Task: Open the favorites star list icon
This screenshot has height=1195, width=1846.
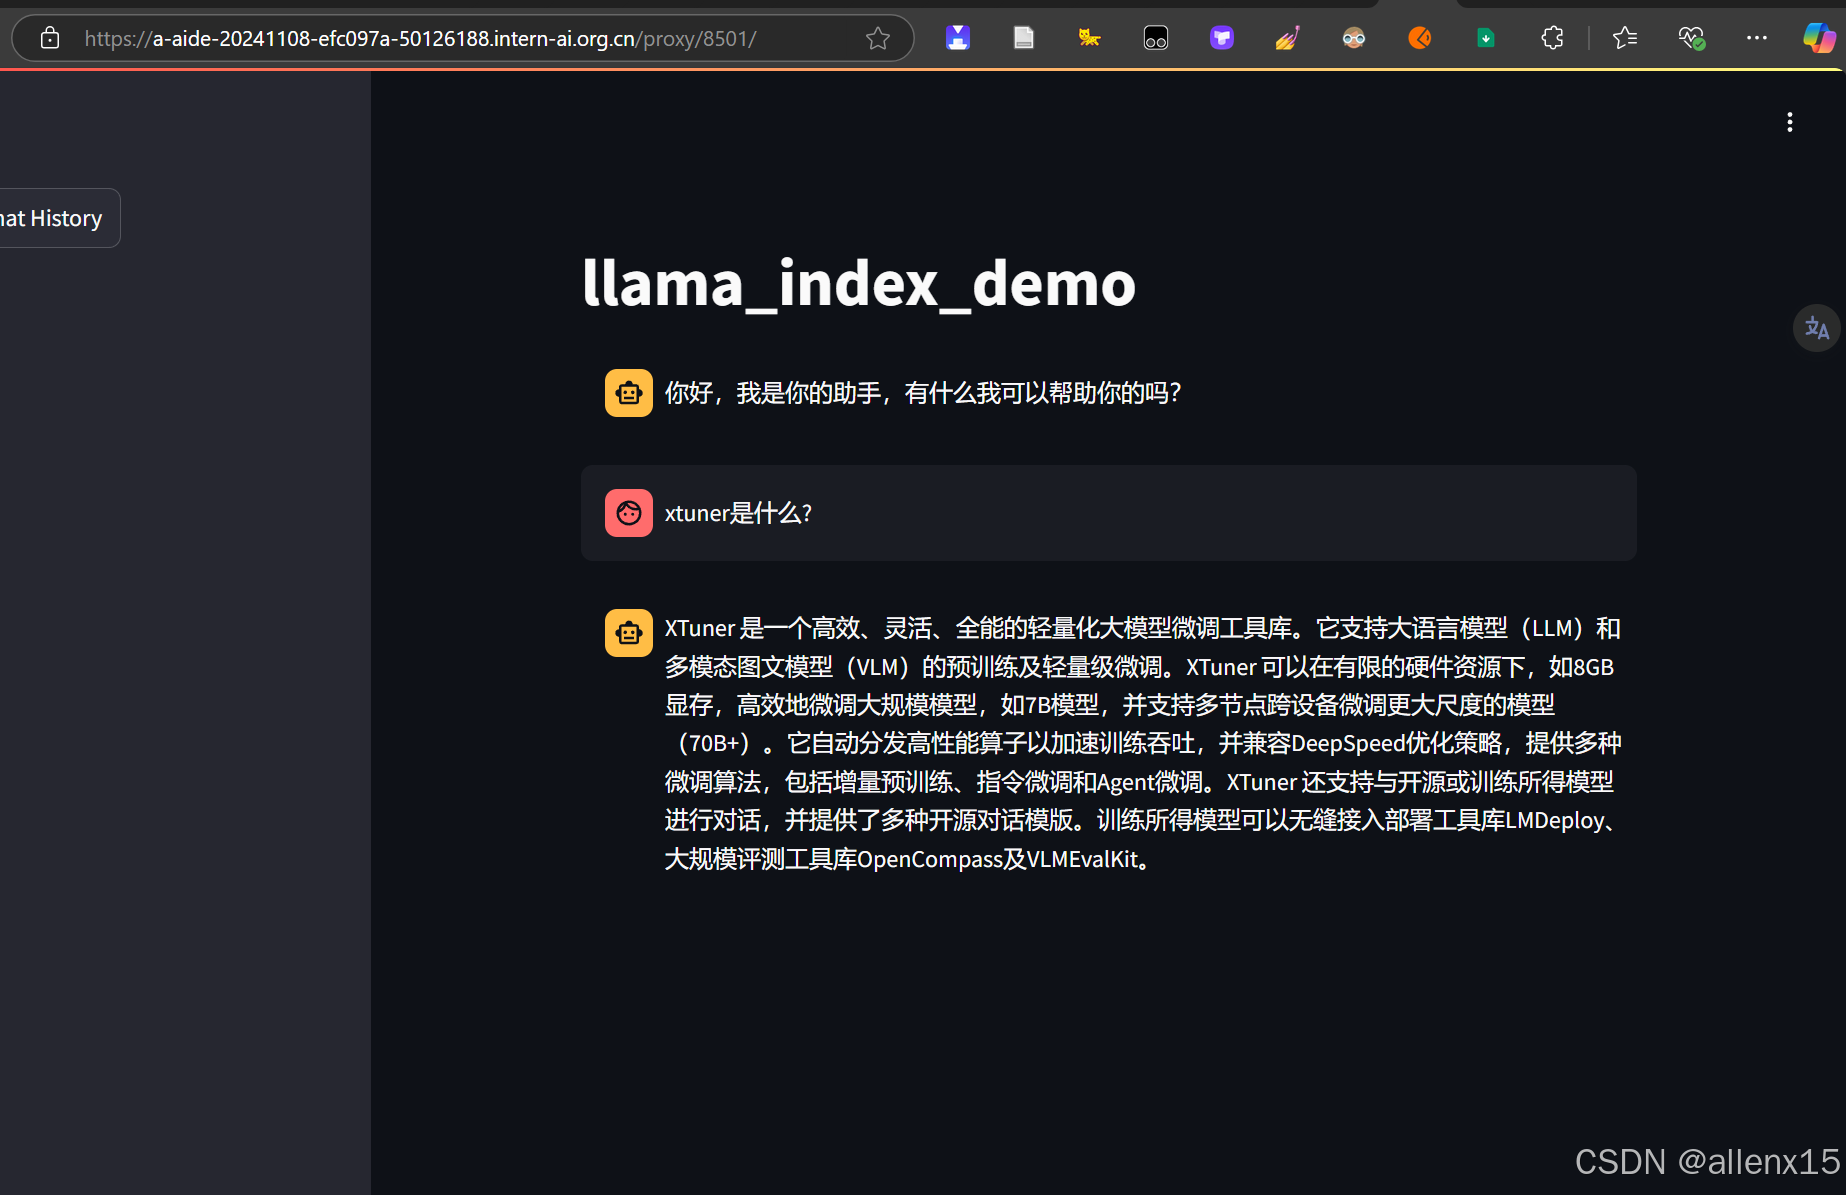Action: pyautogui.click(x=1625, y=38)
